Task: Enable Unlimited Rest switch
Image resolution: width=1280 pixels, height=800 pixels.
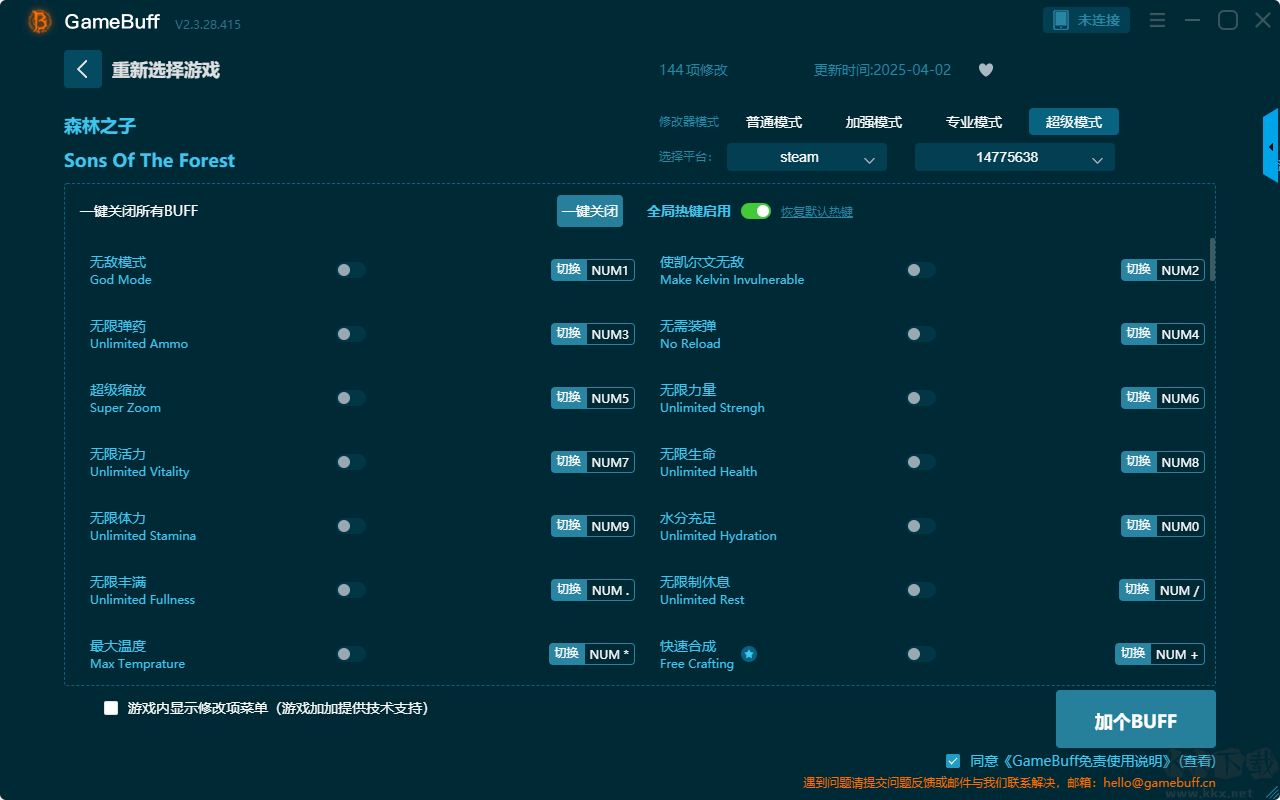Action: (921, 590)
